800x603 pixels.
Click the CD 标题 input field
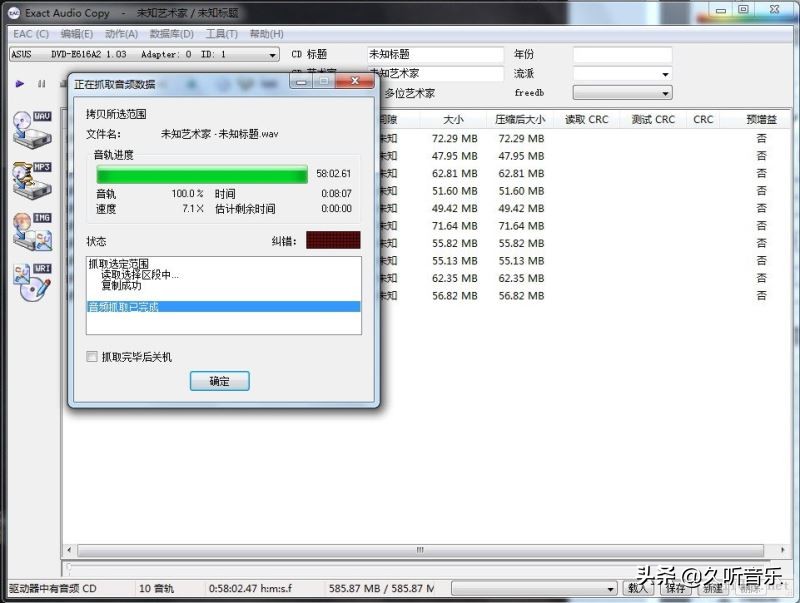point(435,54)
